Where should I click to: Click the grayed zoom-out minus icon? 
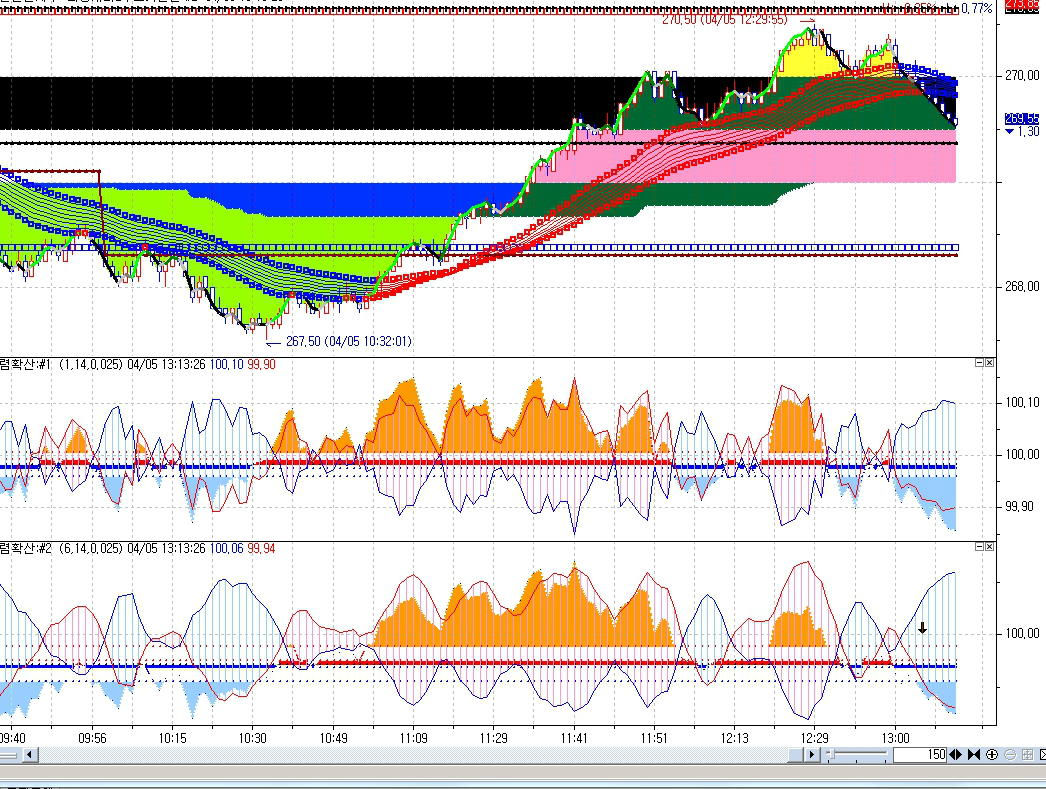click(x=1009, y=755)
